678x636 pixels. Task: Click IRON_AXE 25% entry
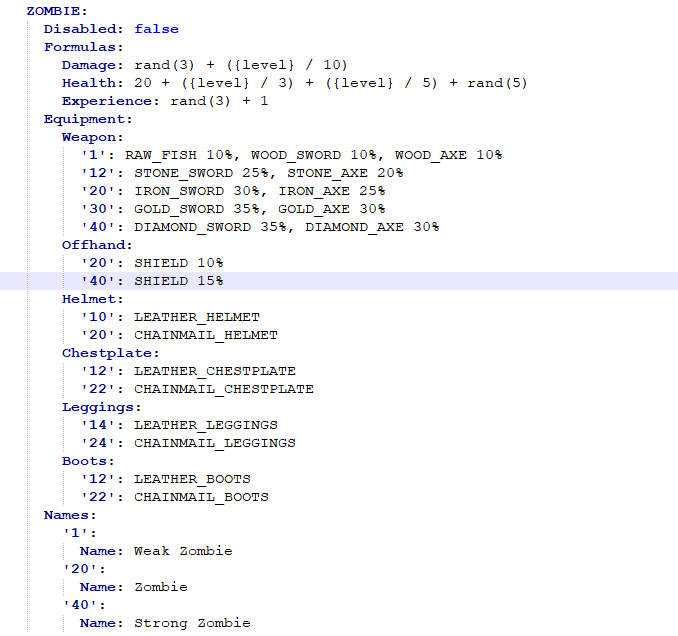(332, 191)
